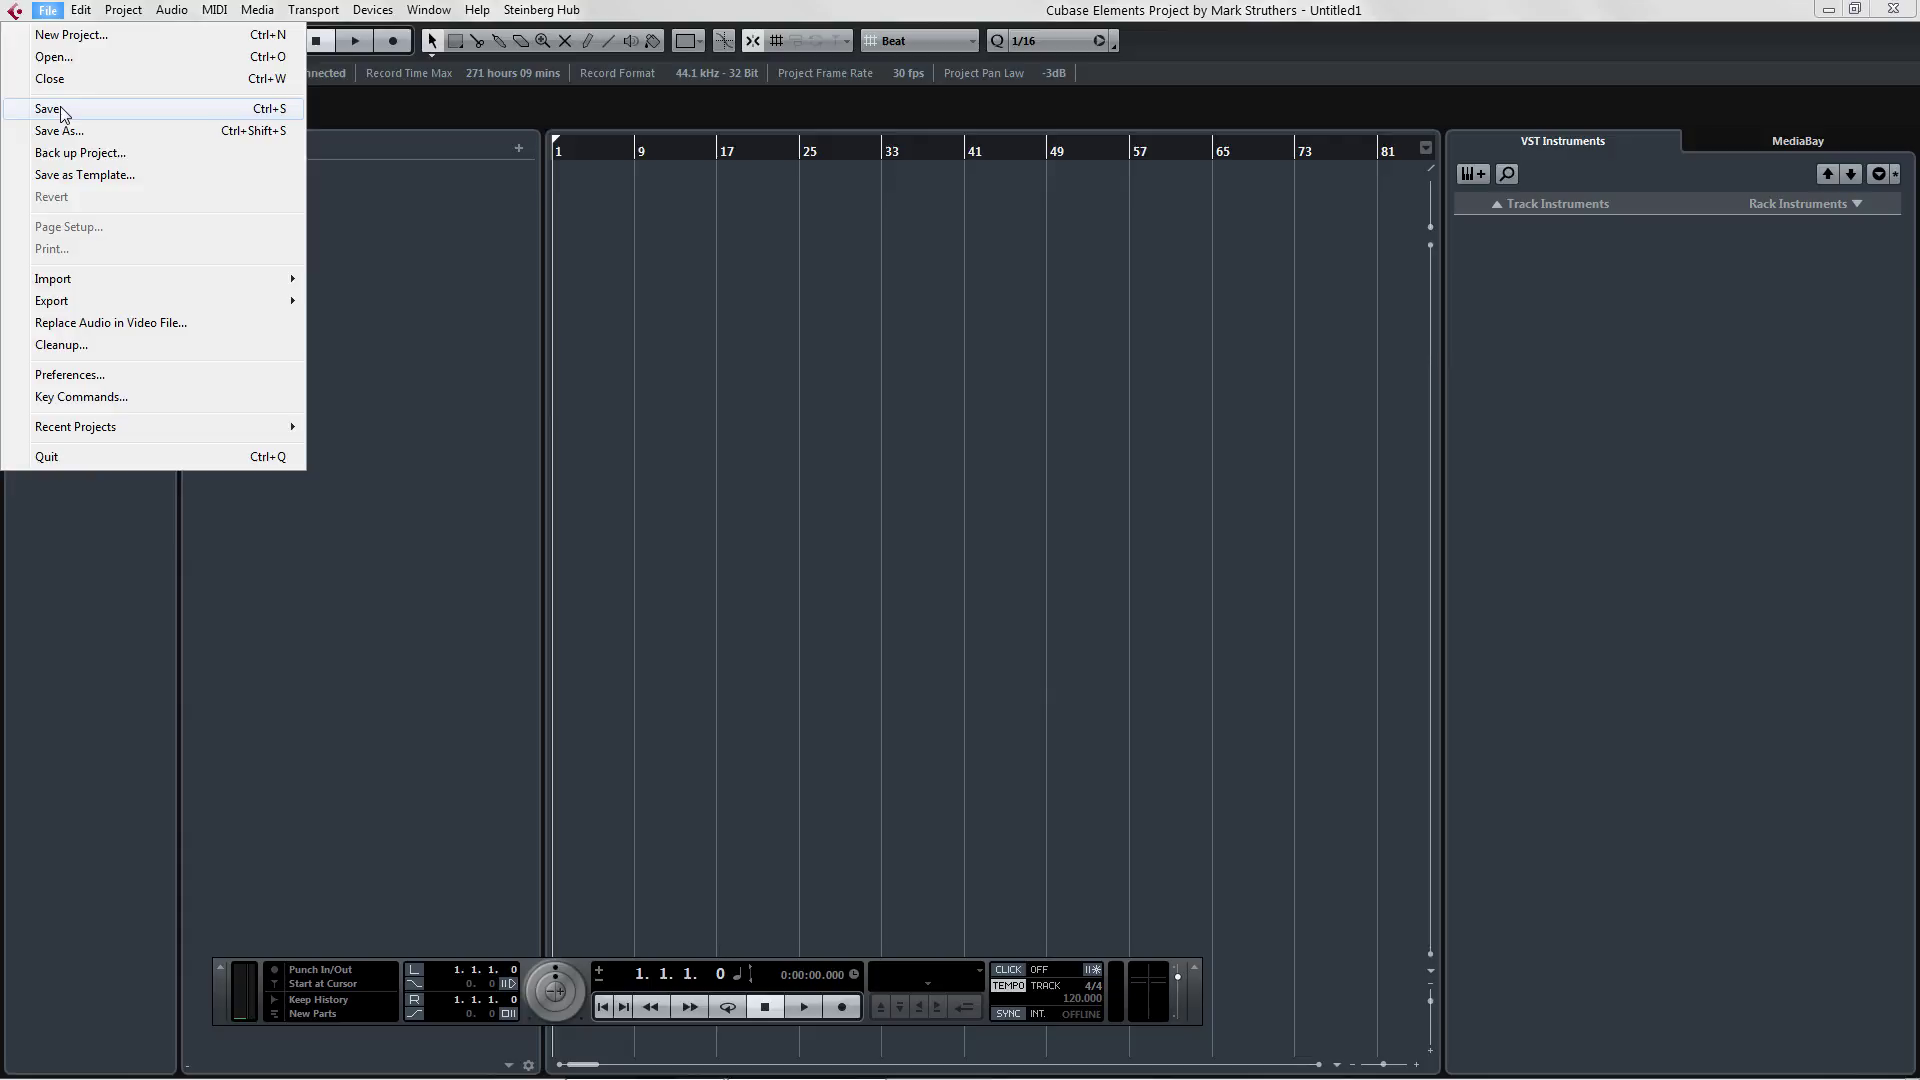Enable the metronome Click in the transport
1920x1080 pixels.
[1008, 970]
